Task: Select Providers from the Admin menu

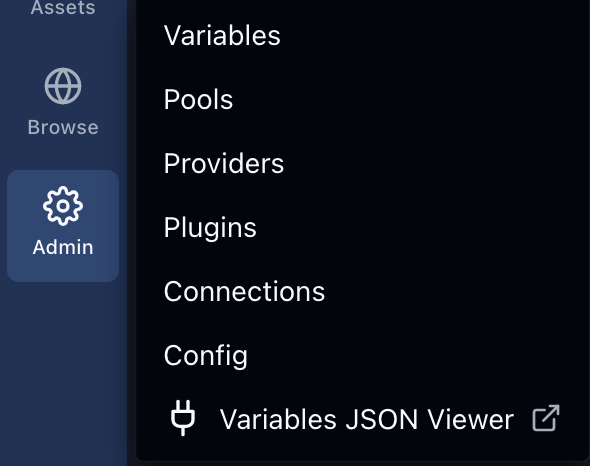Action: tap(224, 164)
